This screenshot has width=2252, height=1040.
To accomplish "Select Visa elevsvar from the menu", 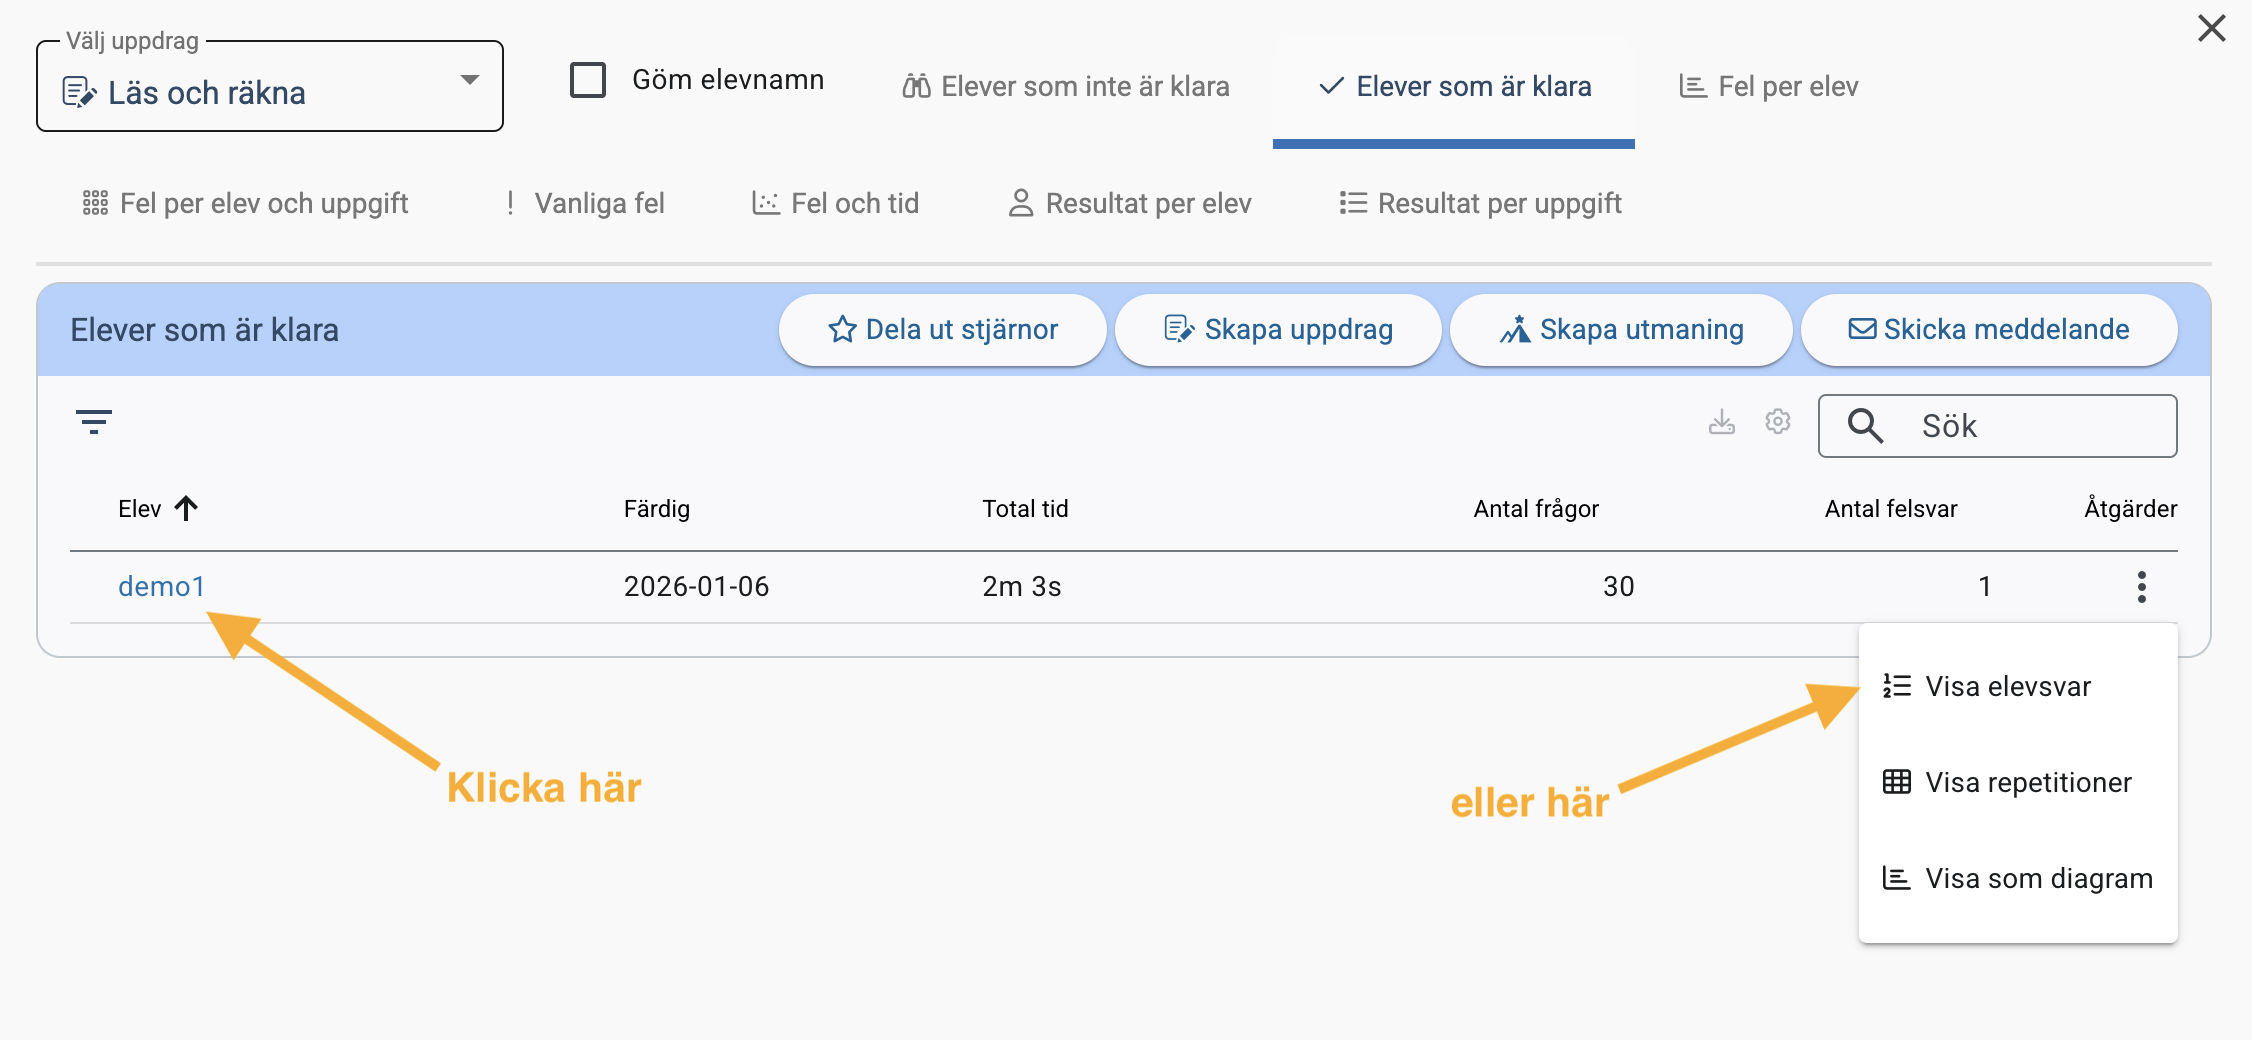I will point(2007,687).
